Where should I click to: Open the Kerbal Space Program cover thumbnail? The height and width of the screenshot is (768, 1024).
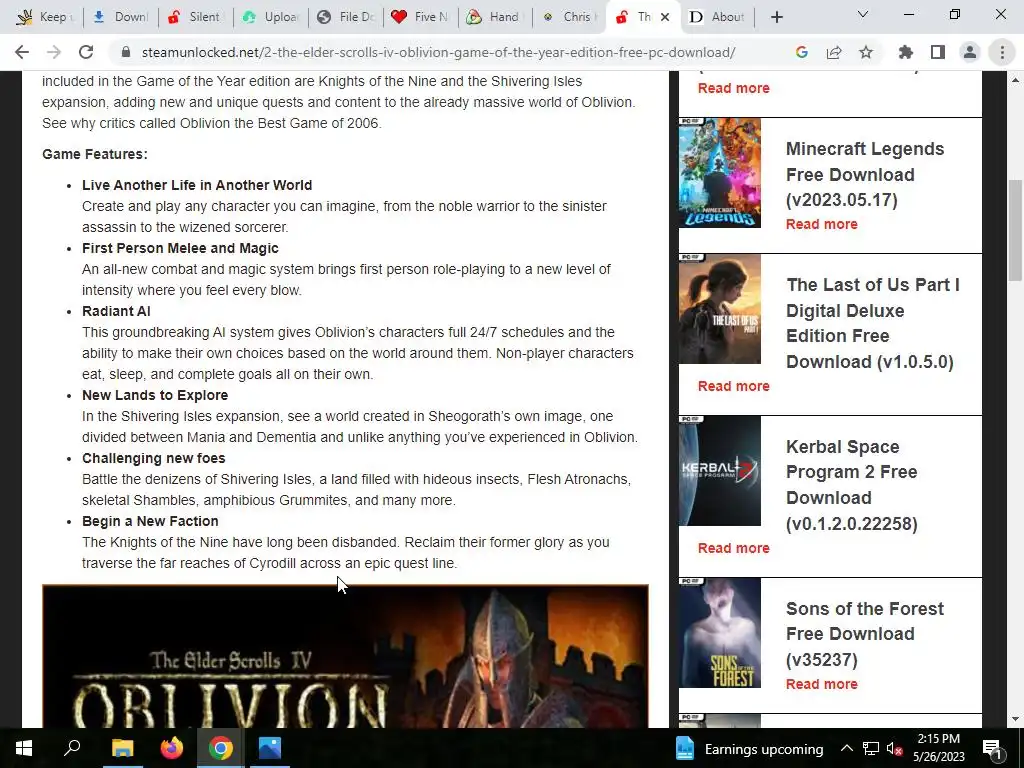coord(720,471)
